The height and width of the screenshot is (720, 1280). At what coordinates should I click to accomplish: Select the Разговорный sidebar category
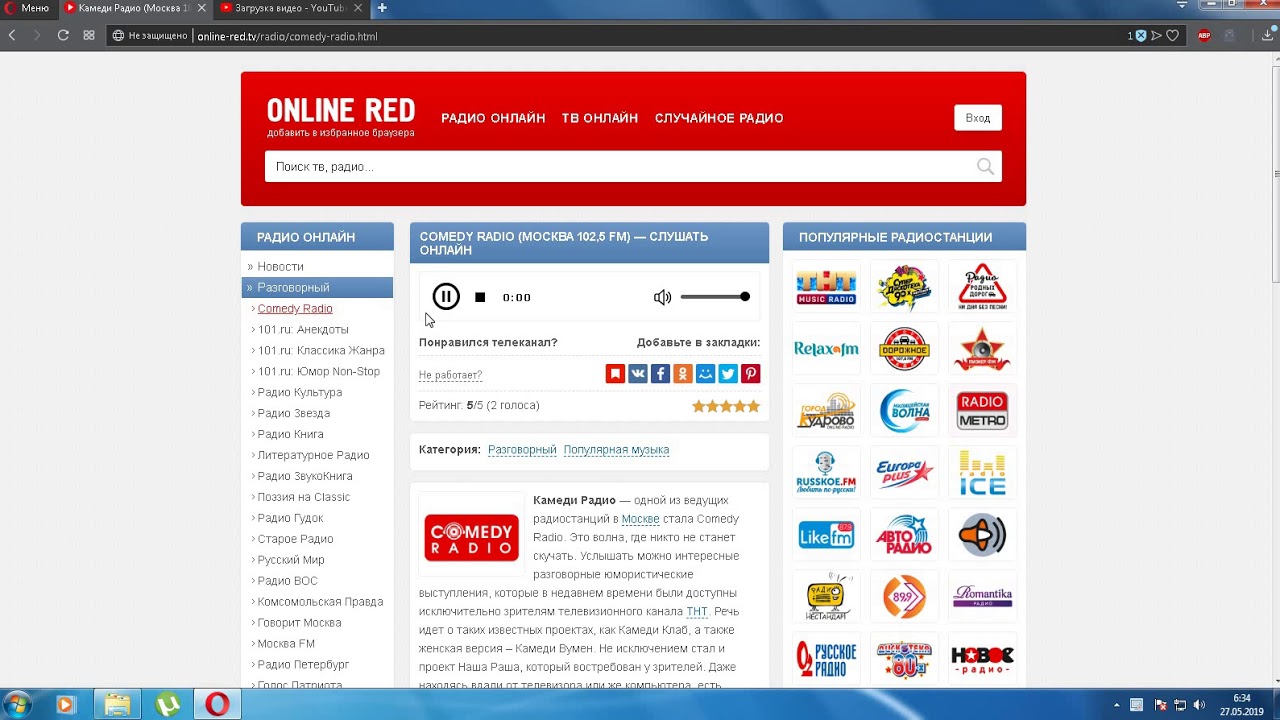(317, 288)
